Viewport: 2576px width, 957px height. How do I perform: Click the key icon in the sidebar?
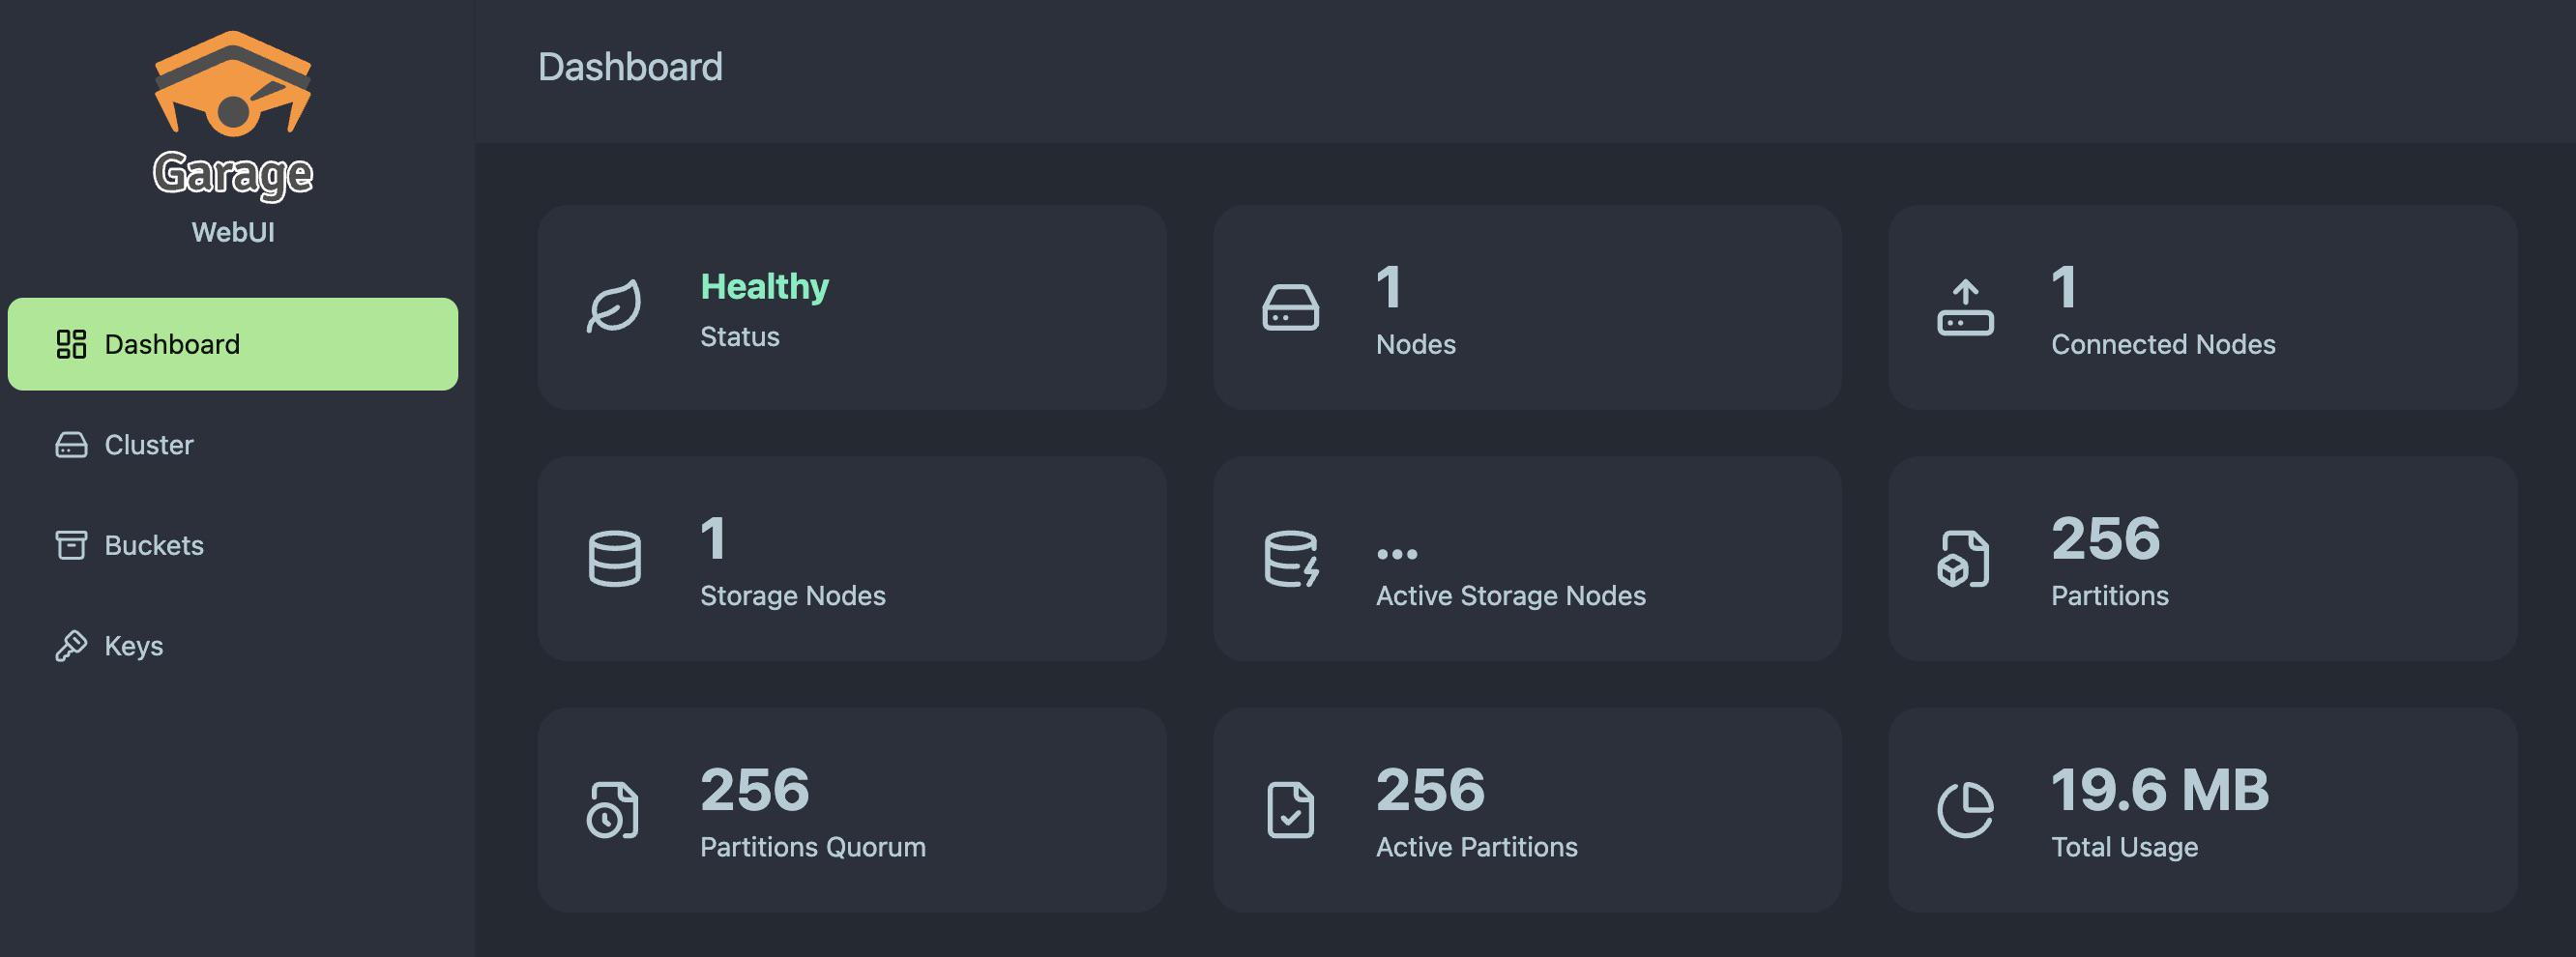pyautogui.click(x=71, y=646)
